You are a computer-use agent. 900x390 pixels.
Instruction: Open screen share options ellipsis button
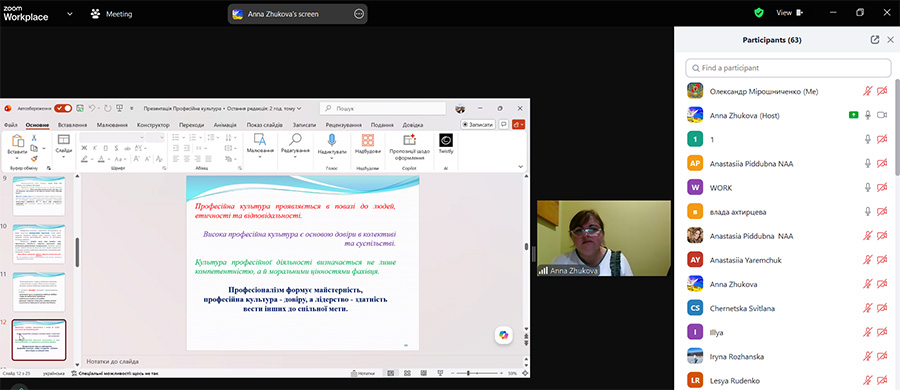[x=359, y=14]
